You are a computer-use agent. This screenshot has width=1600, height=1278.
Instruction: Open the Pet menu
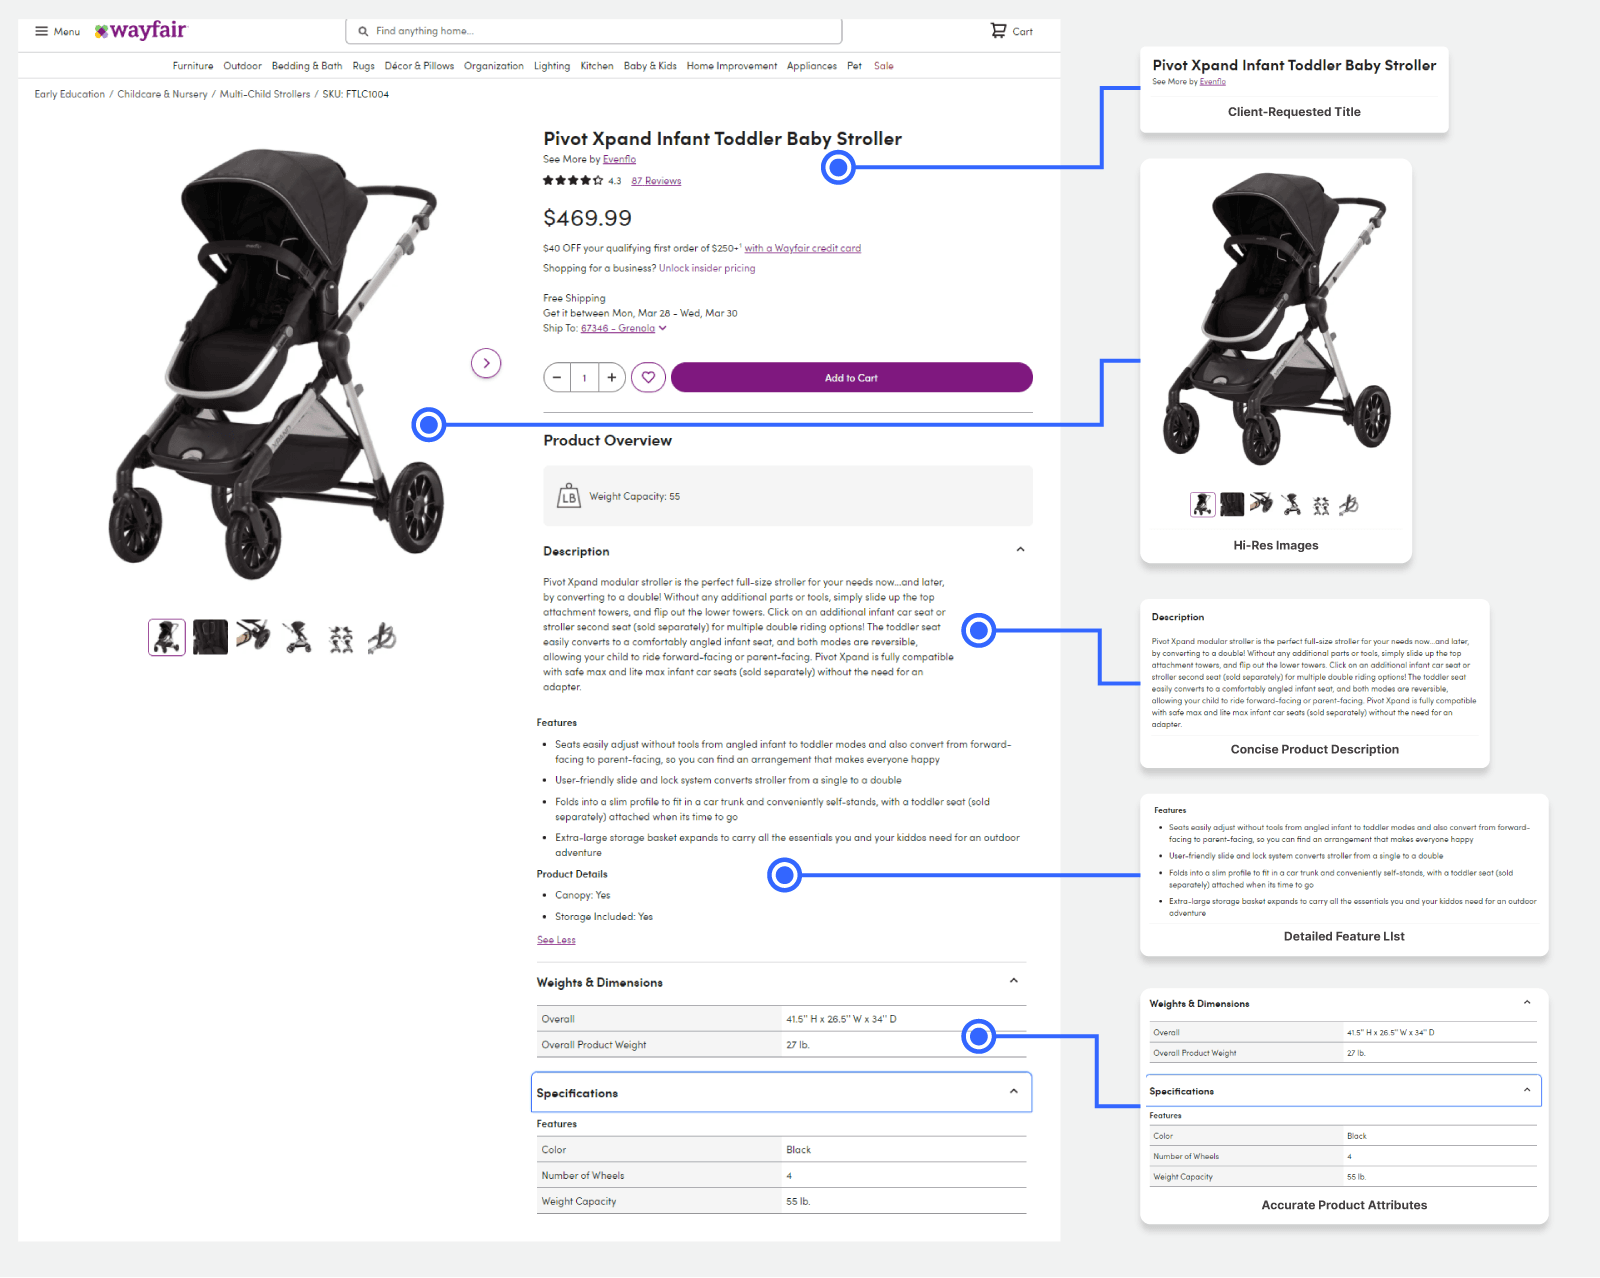(855, 66)
